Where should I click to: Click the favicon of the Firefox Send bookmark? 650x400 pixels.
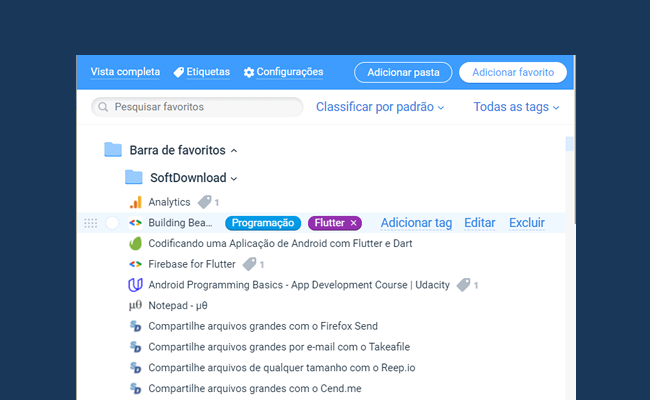pyautogui.click(x=136, y=326)
